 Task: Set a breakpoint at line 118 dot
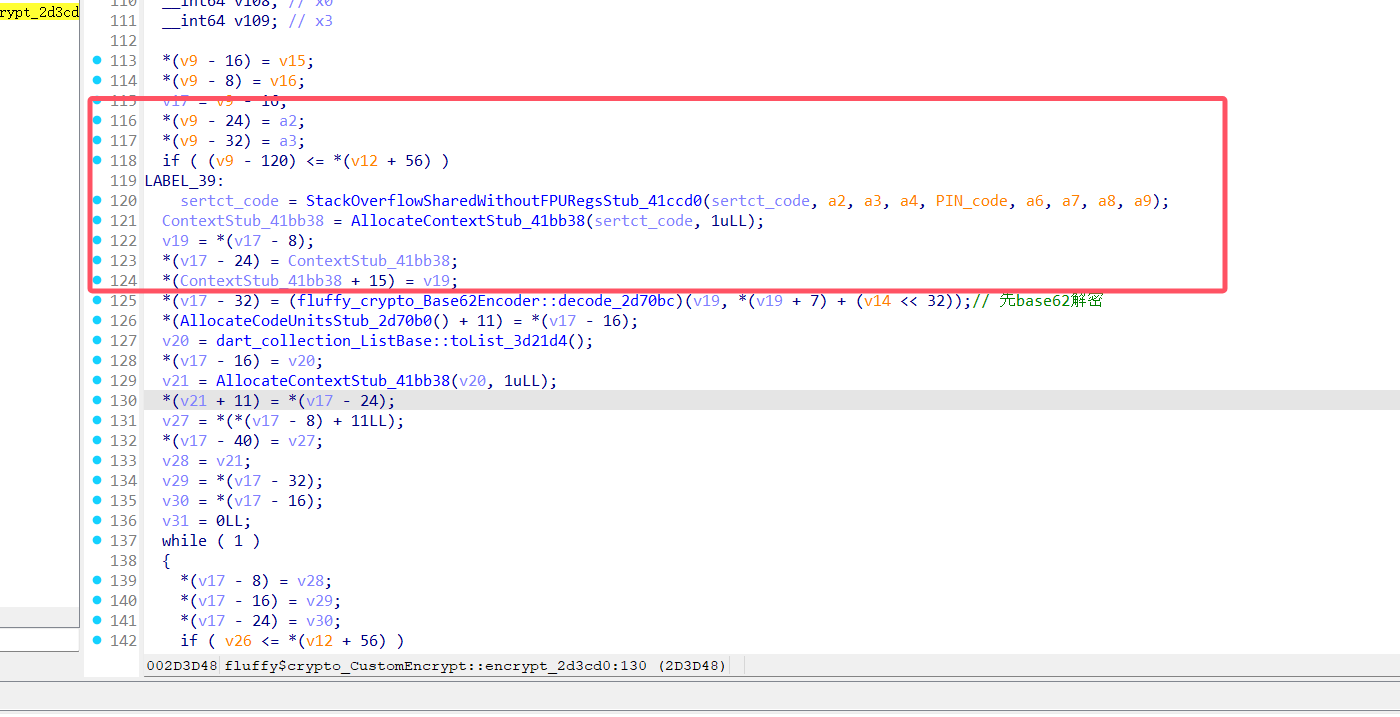pyautogui.click(x=96, y=161)
